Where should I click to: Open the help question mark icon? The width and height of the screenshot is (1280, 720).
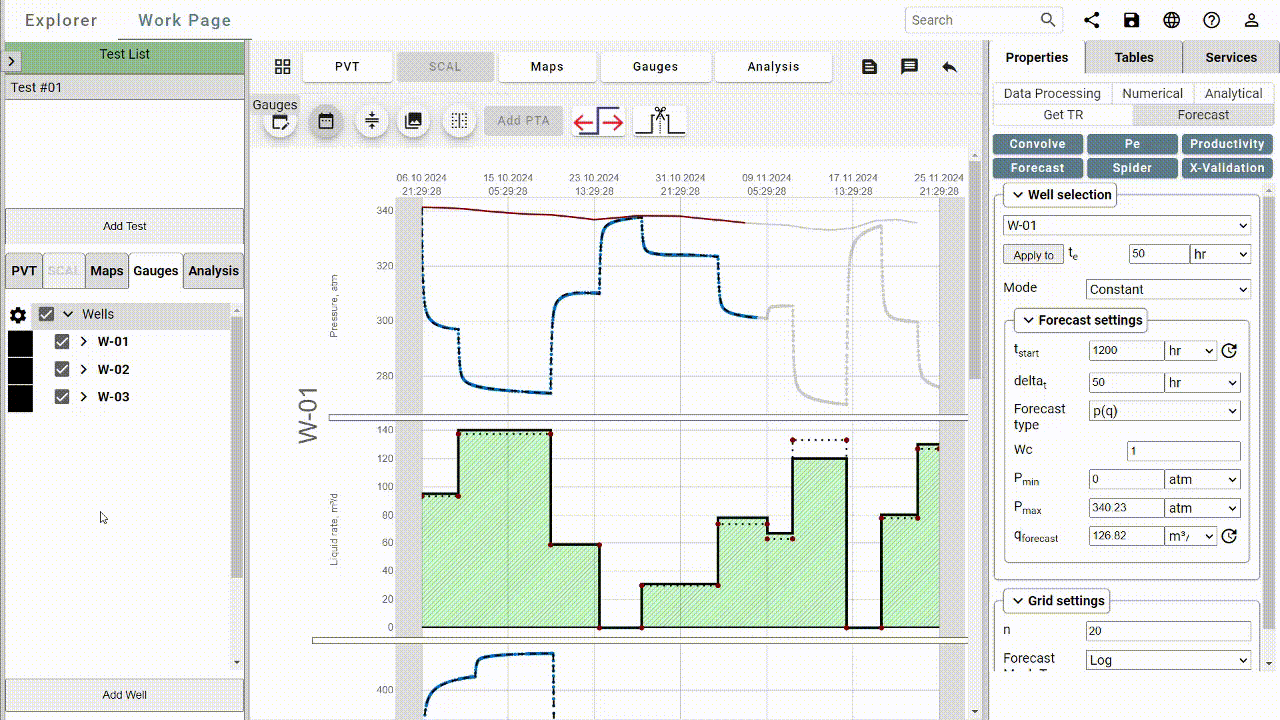coord(1212,20)
